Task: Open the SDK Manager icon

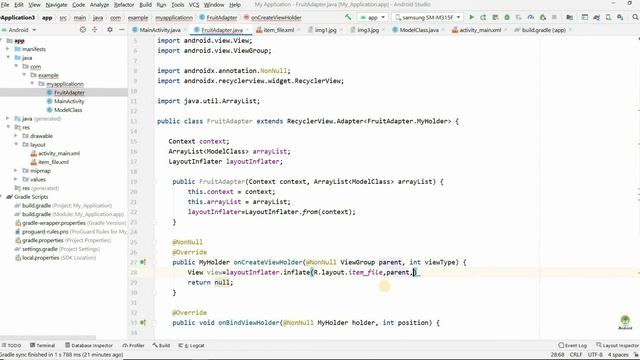Action: pyautogui.click(x=620, y=18)
